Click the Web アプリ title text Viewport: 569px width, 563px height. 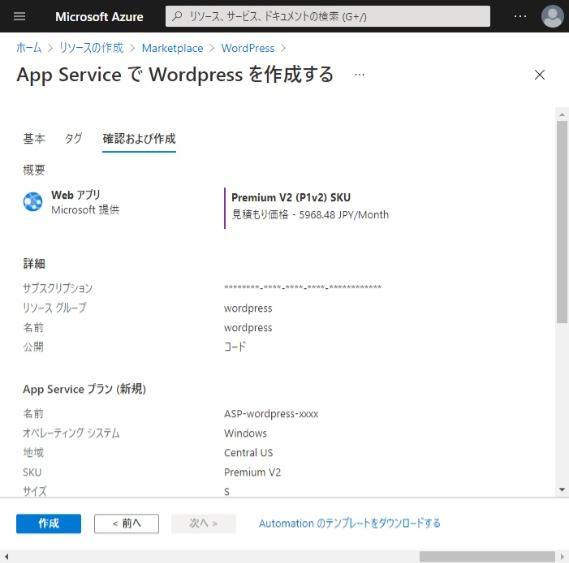(75, 195)
